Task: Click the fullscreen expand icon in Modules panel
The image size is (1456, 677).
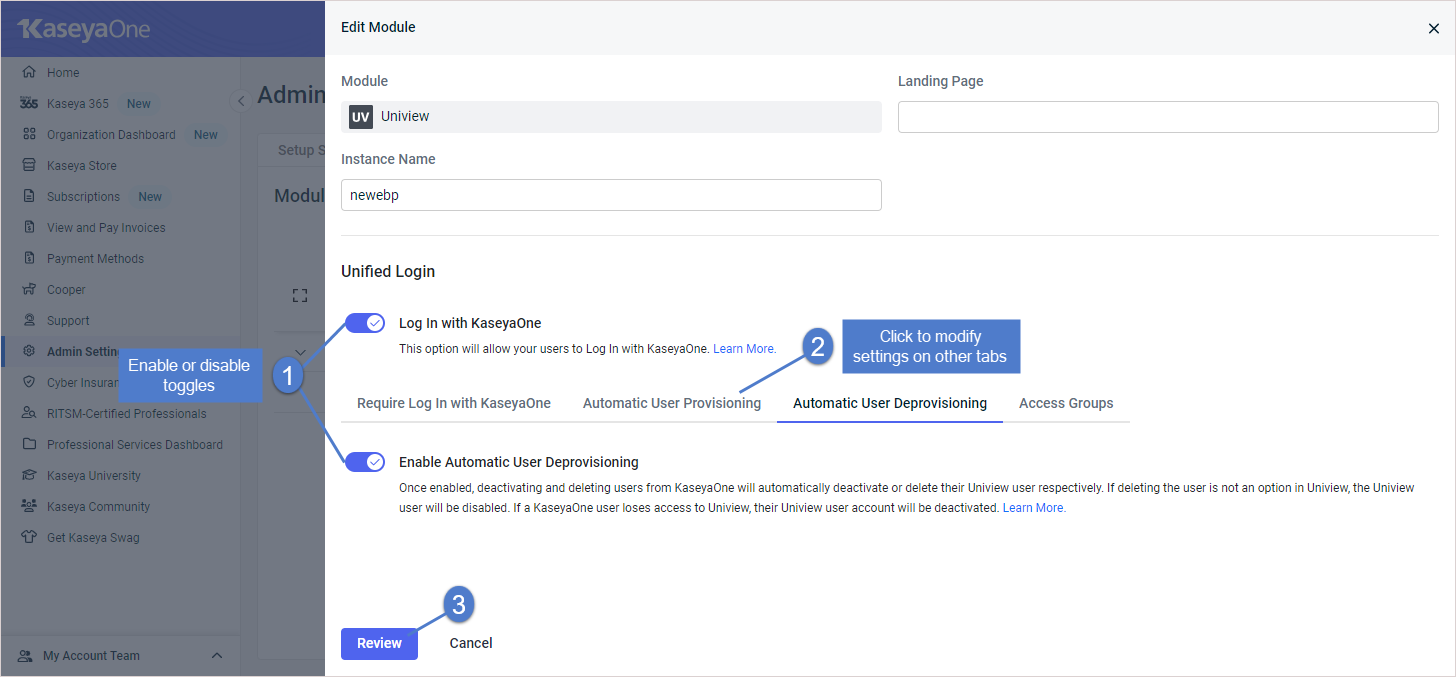Action: pyautogui.click(x=299, y=295)
